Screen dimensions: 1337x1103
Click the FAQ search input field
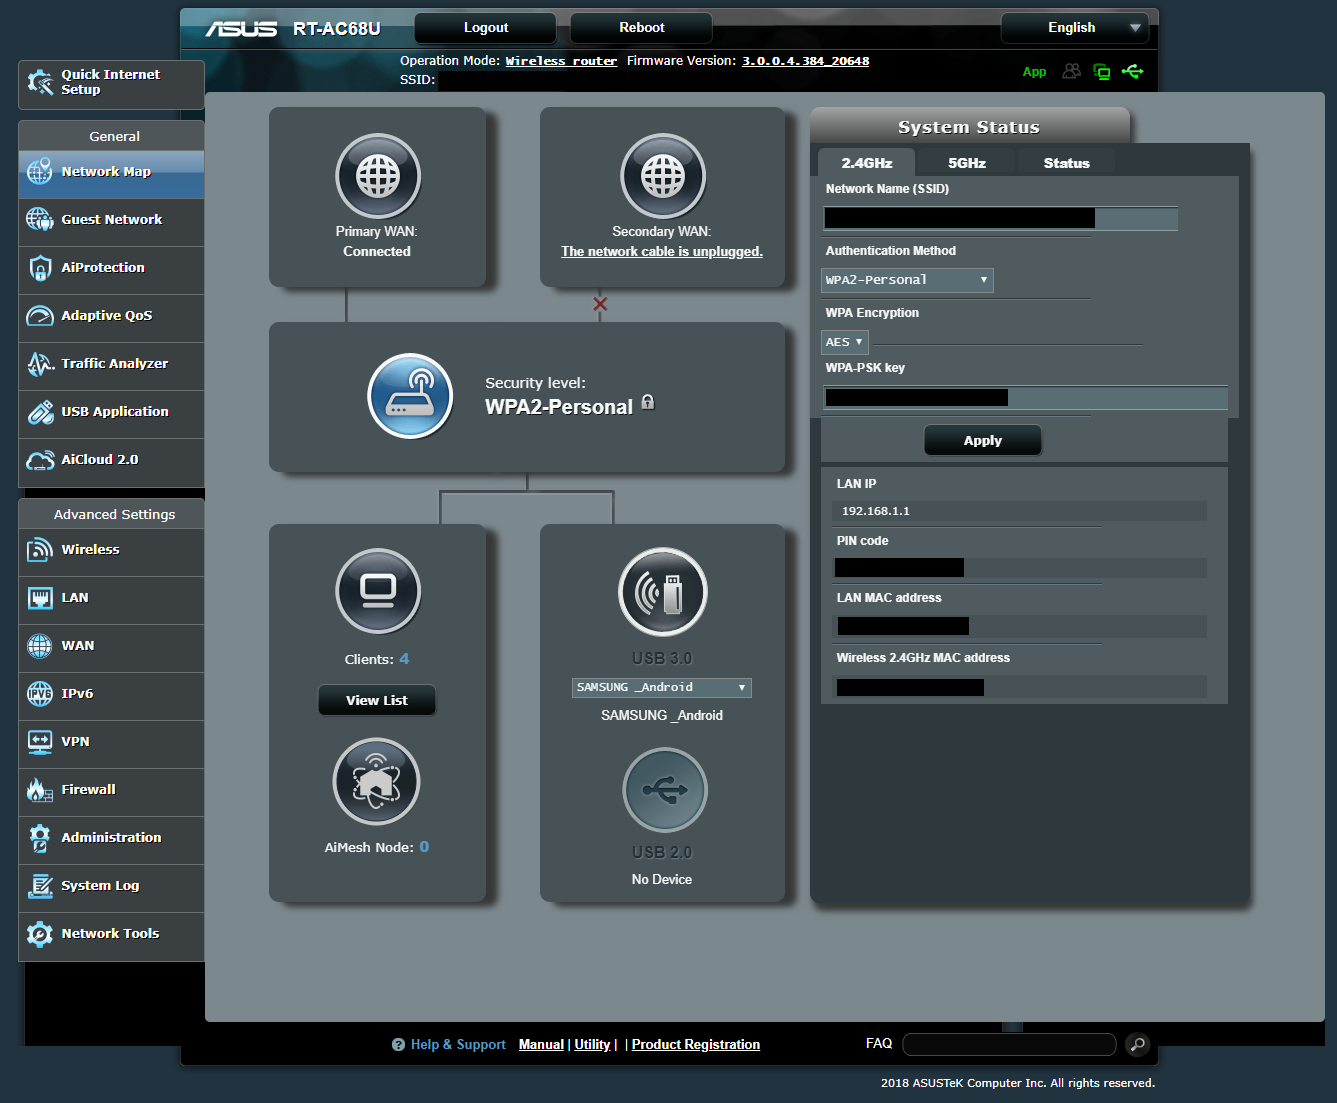[x=1009, y=1045]
